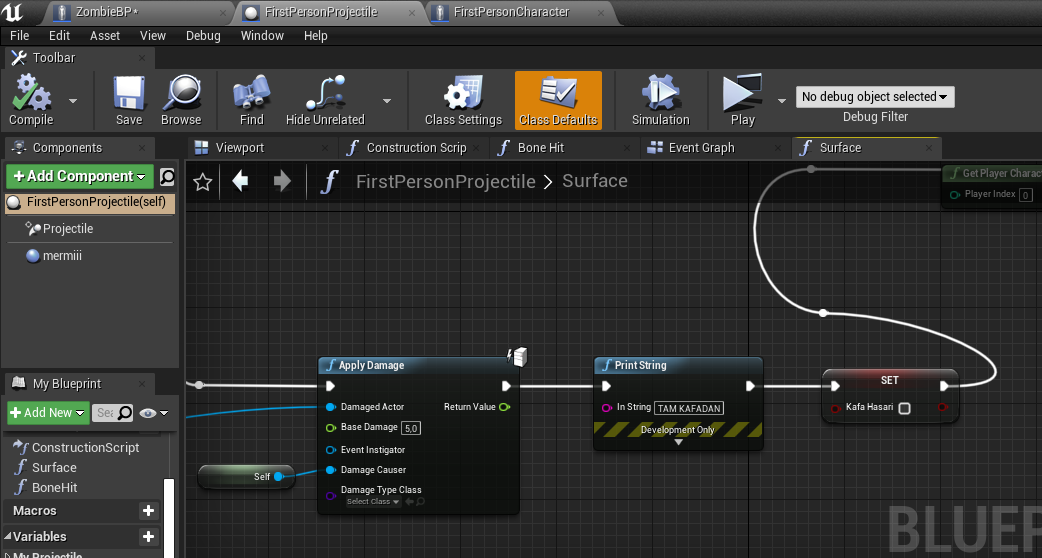Viewport: 1042px width, 558px height.
Task: Open view options eye dropdown
Action: tap(154, 413)
